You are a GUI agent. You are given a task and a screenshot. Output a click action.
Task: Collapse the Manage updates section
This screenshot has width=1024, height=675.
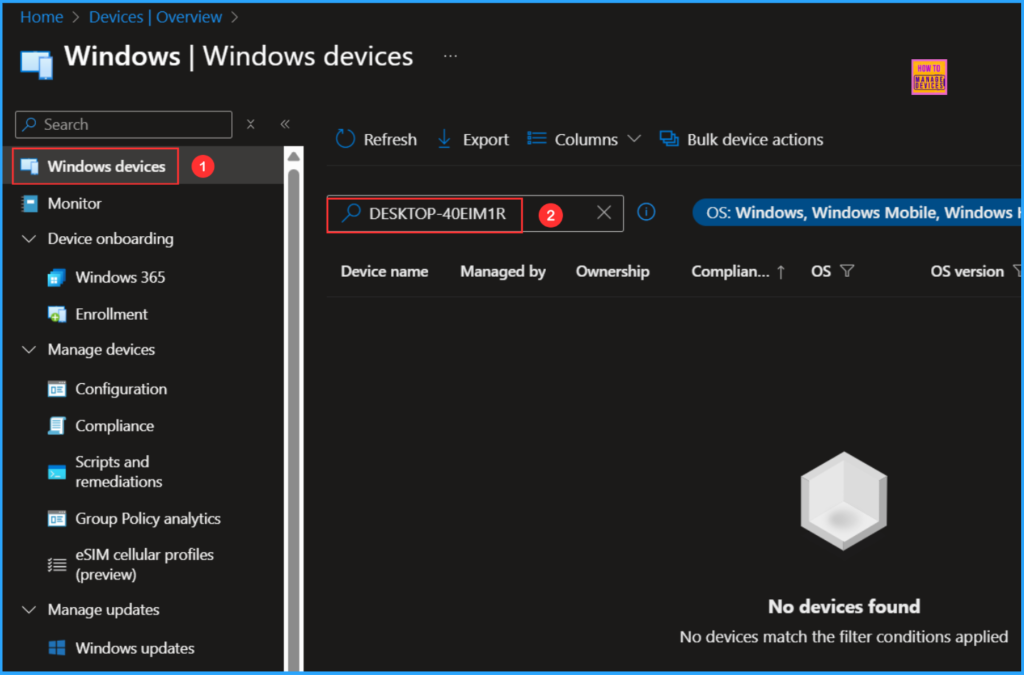(x=29, y=610)
